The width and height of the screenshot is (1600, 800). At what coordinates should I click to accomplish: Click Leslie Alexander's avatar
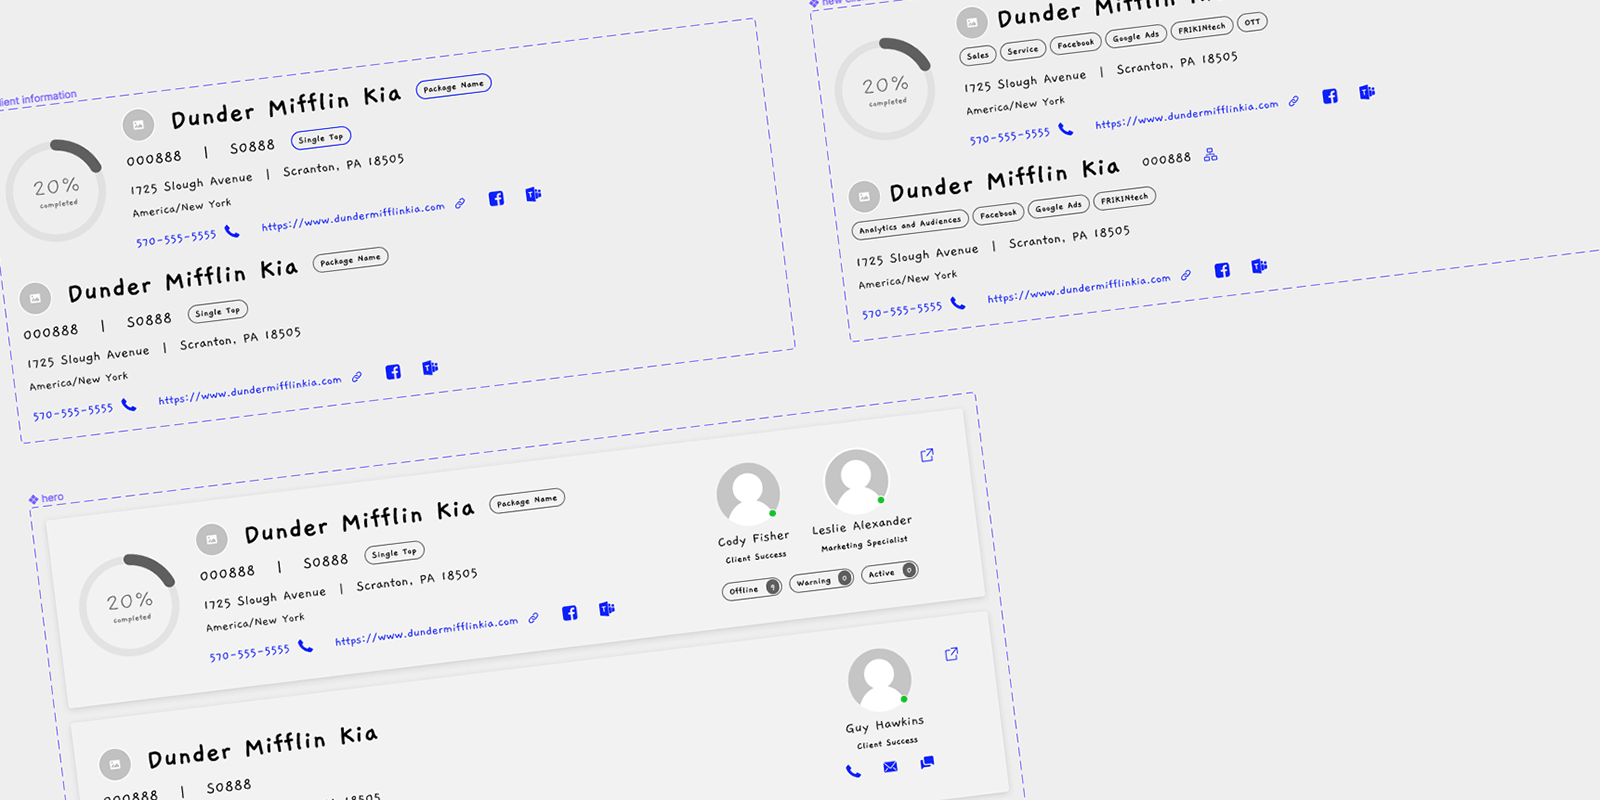pyautogui.click(x=856, y=480)
